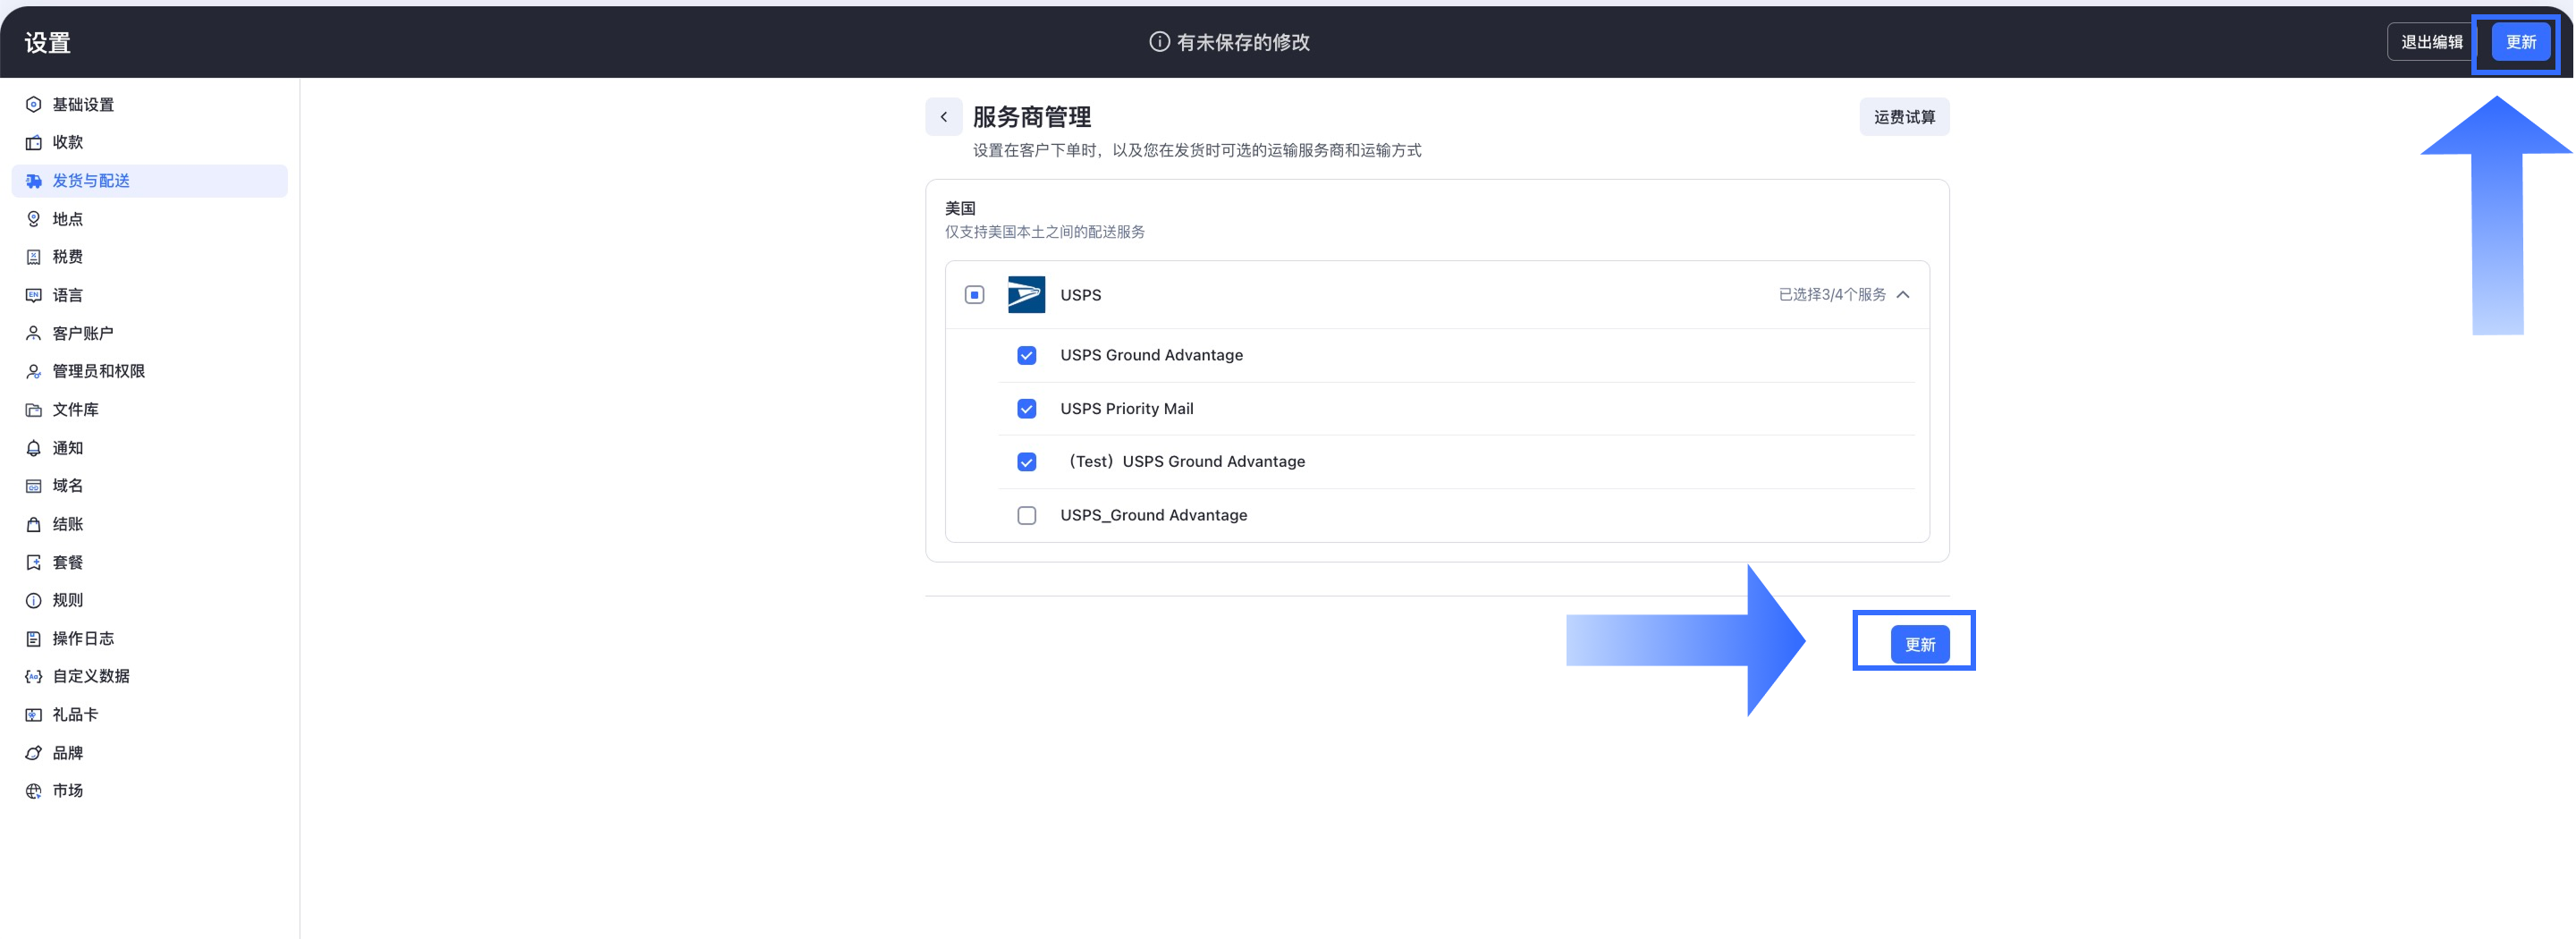Click the market globe icon
Viewport: 2576px width, 939px height.
(33, 791)
